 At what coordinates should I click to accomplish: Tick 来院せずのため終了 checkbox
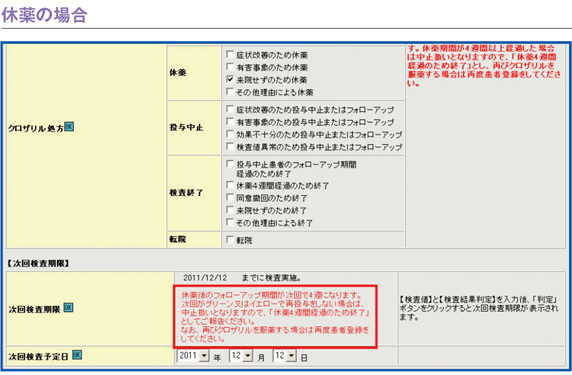click(230, 210)
